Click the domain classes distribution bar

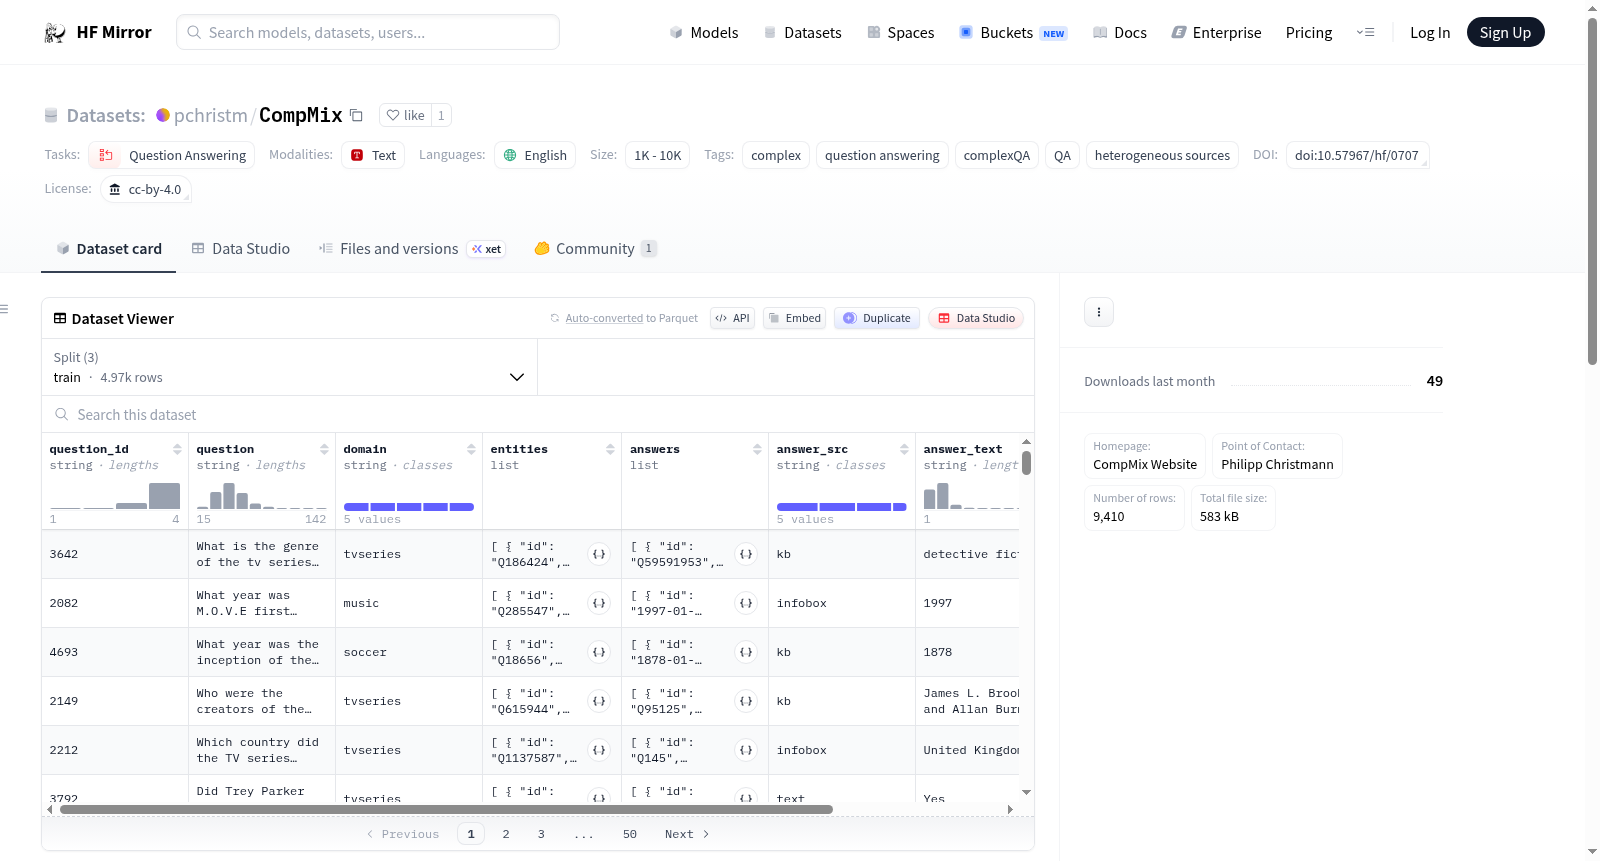point(409,507)
